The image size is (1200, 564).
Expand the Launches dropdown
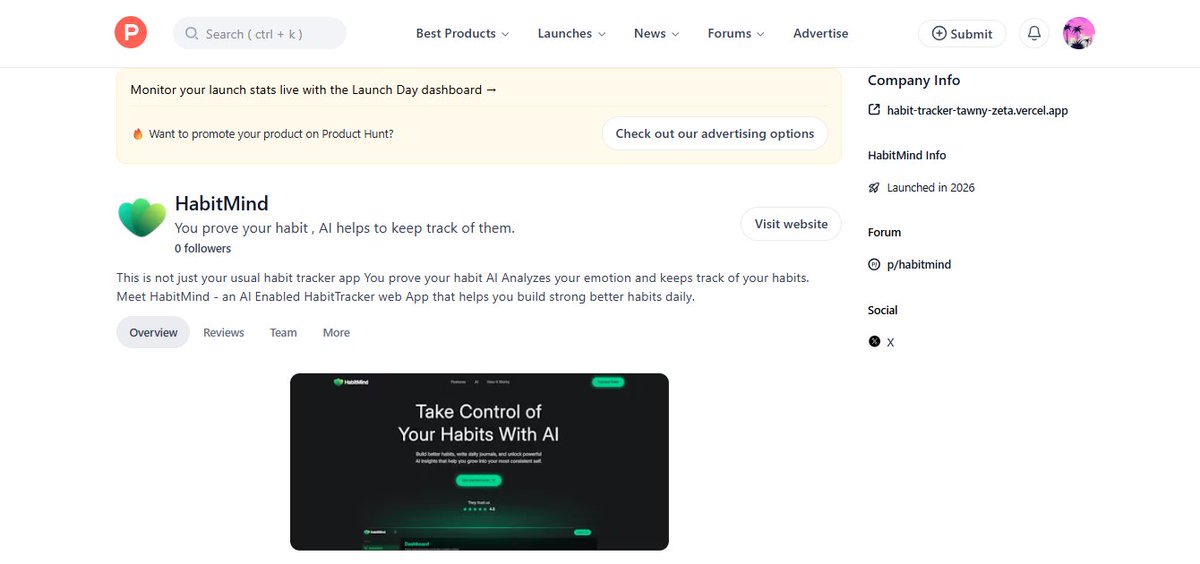pyautogui.click(x=572, y=33)
